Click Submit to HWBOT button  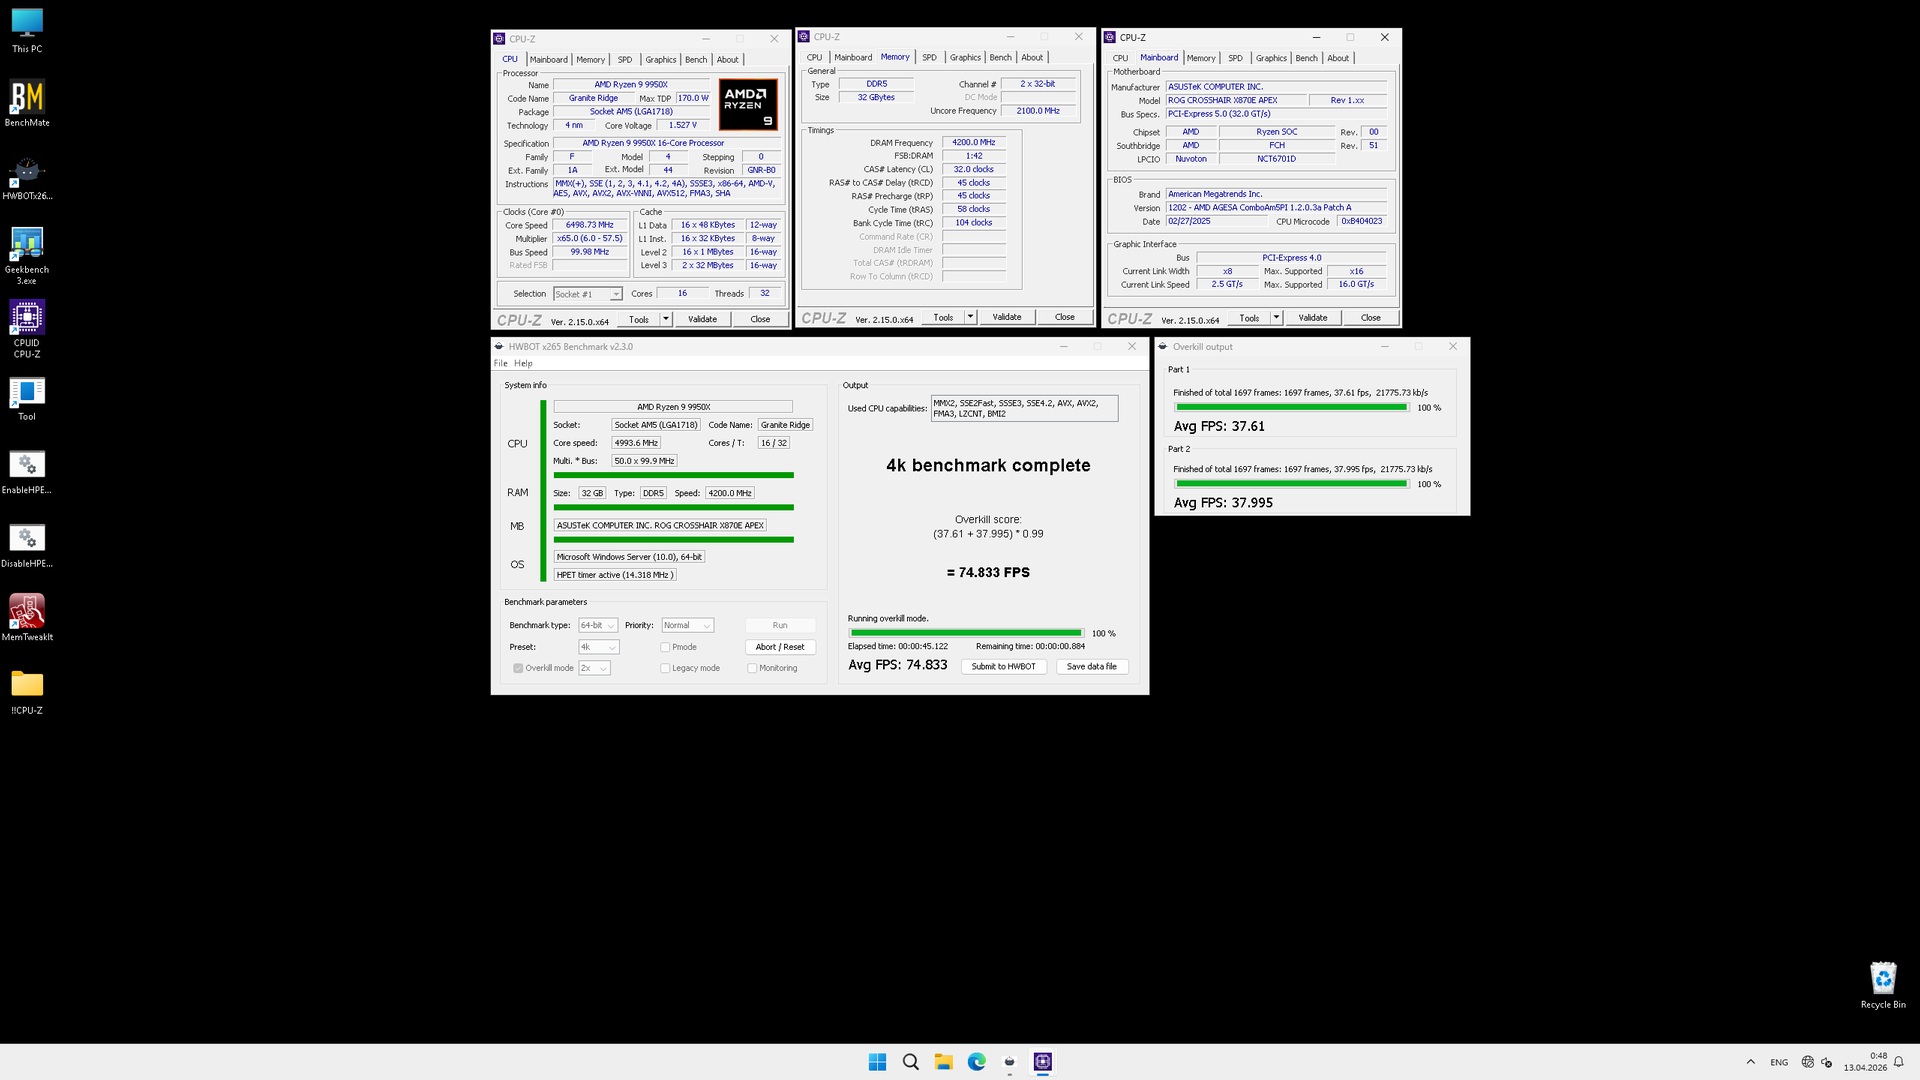(x=1003, y=666)
